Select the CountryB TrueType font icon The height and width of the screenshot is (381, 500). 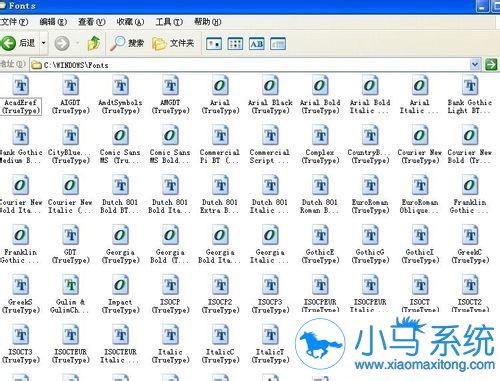(370, 135)
